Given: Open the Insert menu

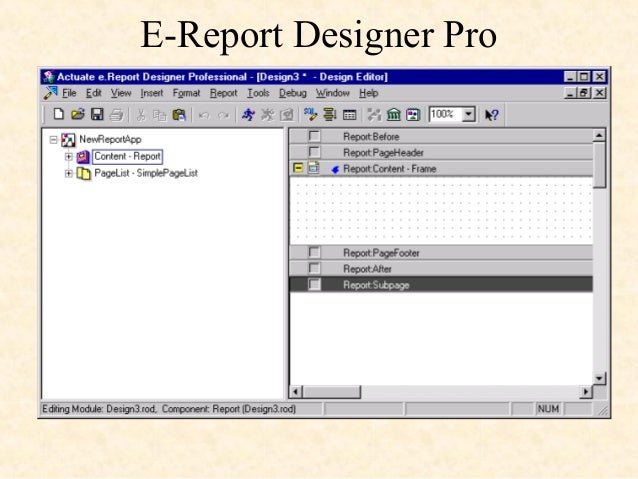Looking at the screenshot, I should (x=152, y=93).
